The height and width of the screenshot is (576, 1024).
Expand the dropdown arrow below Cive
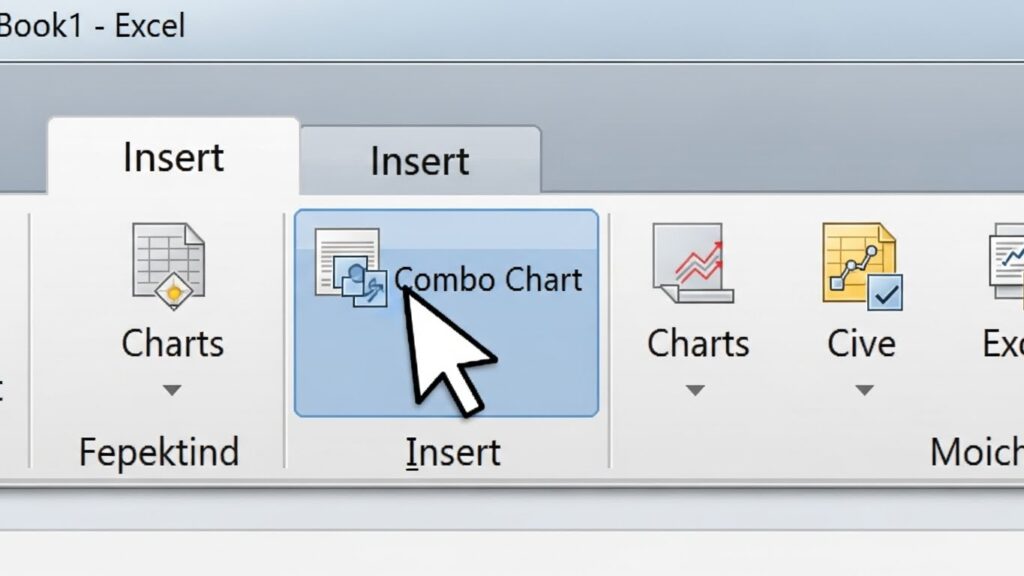pyautogui.click(x=864, y=390)
